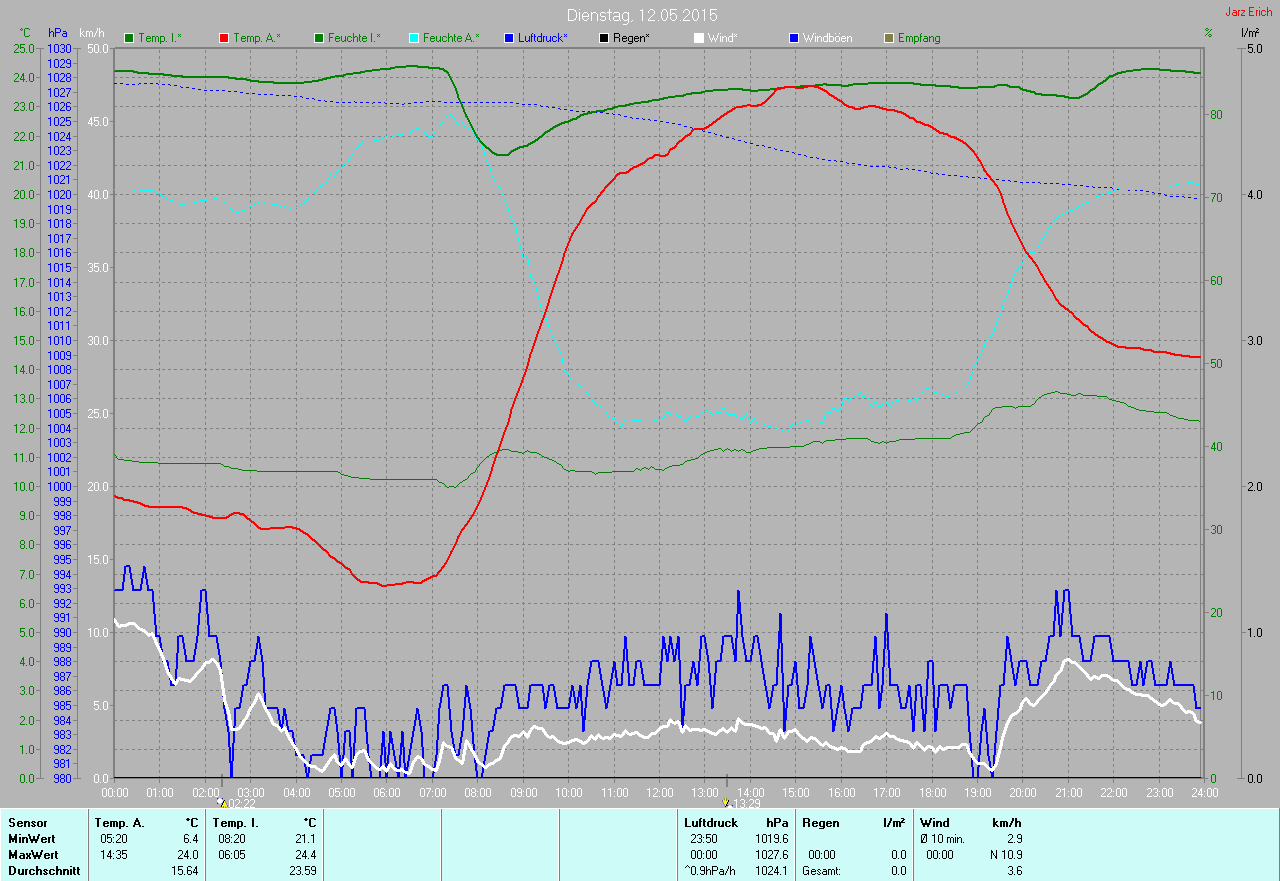Click the red 'Jarz Erich' author text
The height and width of the screenshot is (881, 1280).
pos(1249,12)
